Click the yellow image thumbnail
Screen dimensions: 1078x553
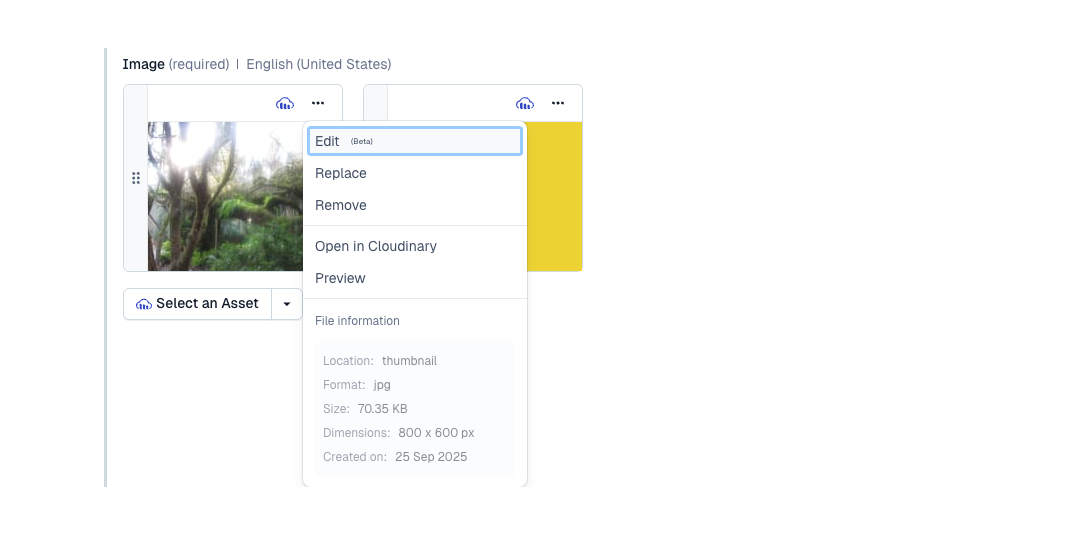pyautogui.click(x=554, y=196)
